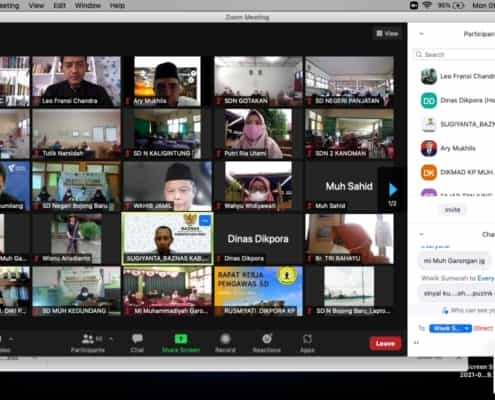Open the View layout options
The image size is (495, 400).
click(x=387, y=33)
